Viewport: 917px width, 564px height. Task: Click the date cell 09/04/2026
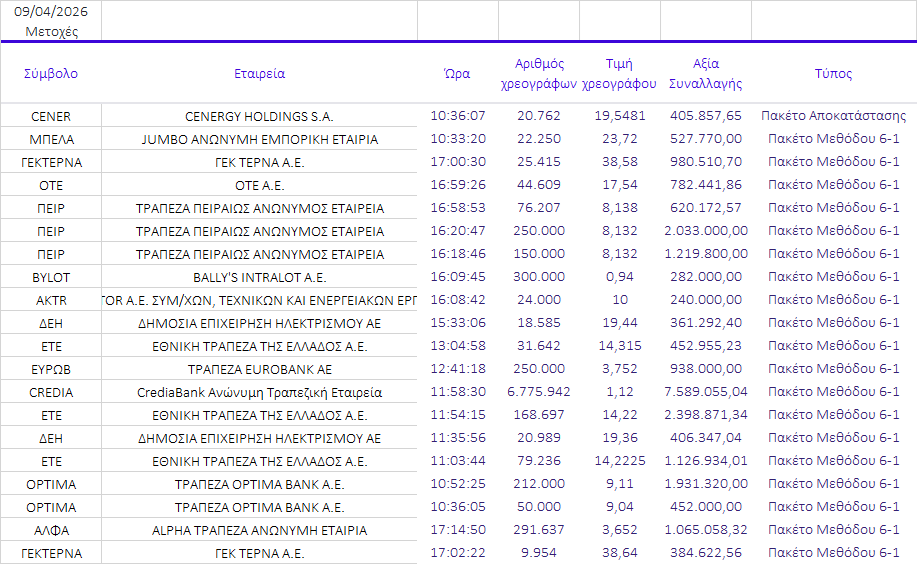pos(51,11)
